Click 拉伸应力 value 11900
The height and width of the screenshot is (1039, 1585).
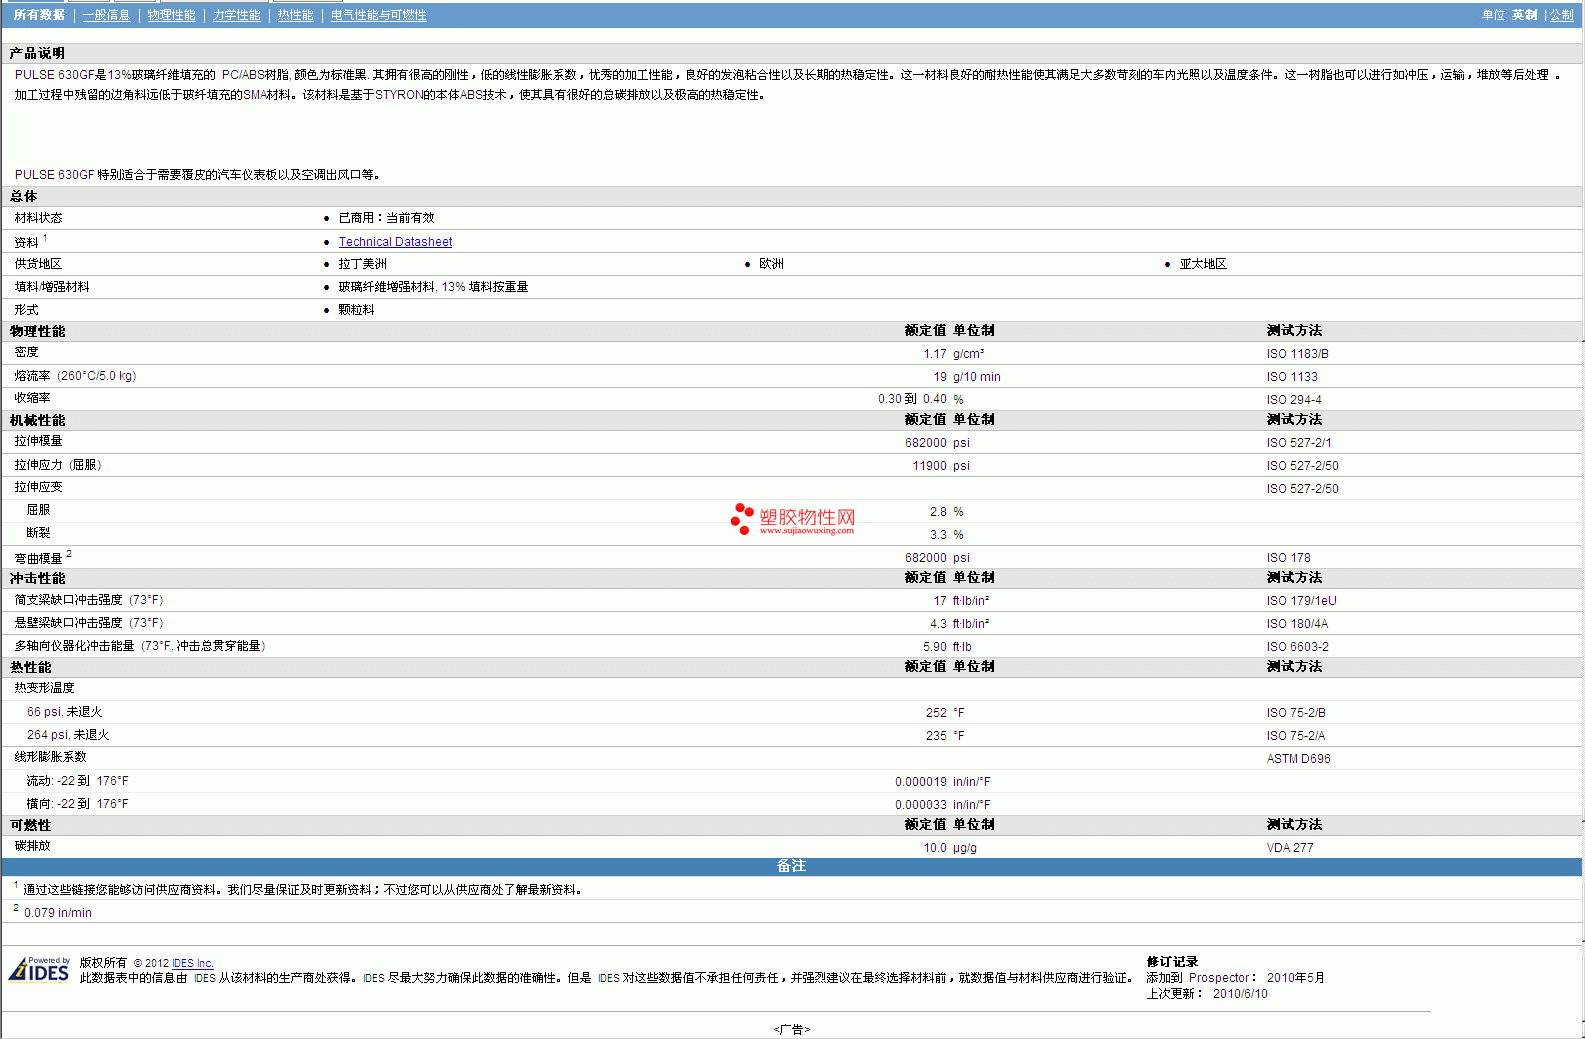tap(929, 466)
